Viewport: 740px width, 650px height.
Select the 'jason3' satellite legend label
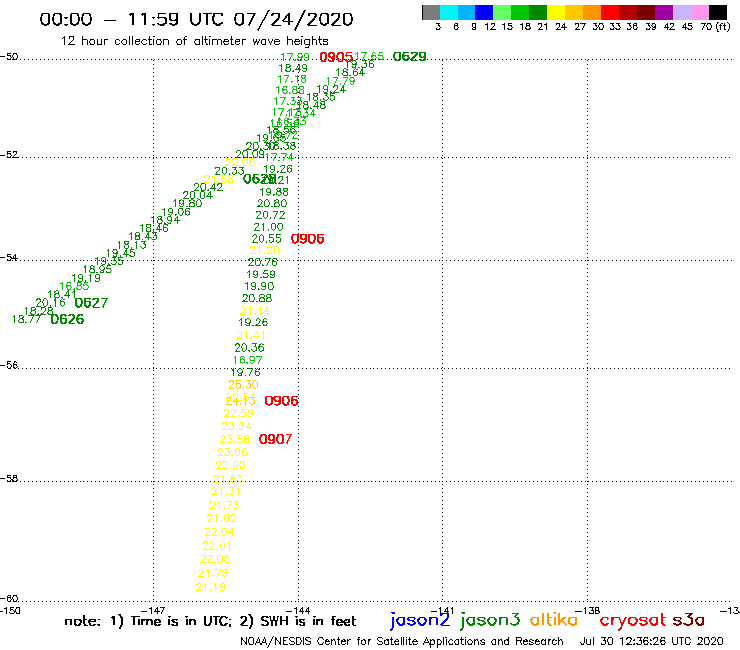coord(490,620)
